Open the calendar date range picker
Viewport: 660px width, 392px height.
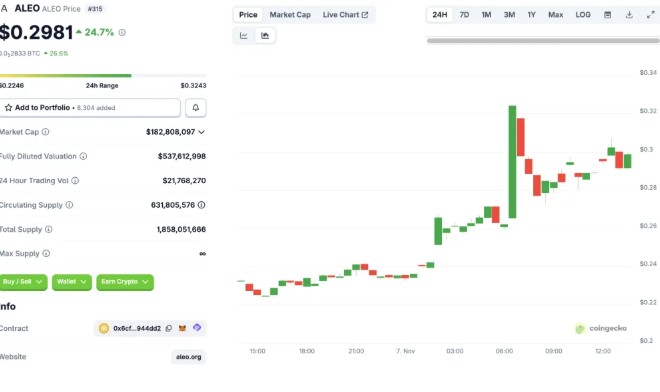tap(607, 15)
